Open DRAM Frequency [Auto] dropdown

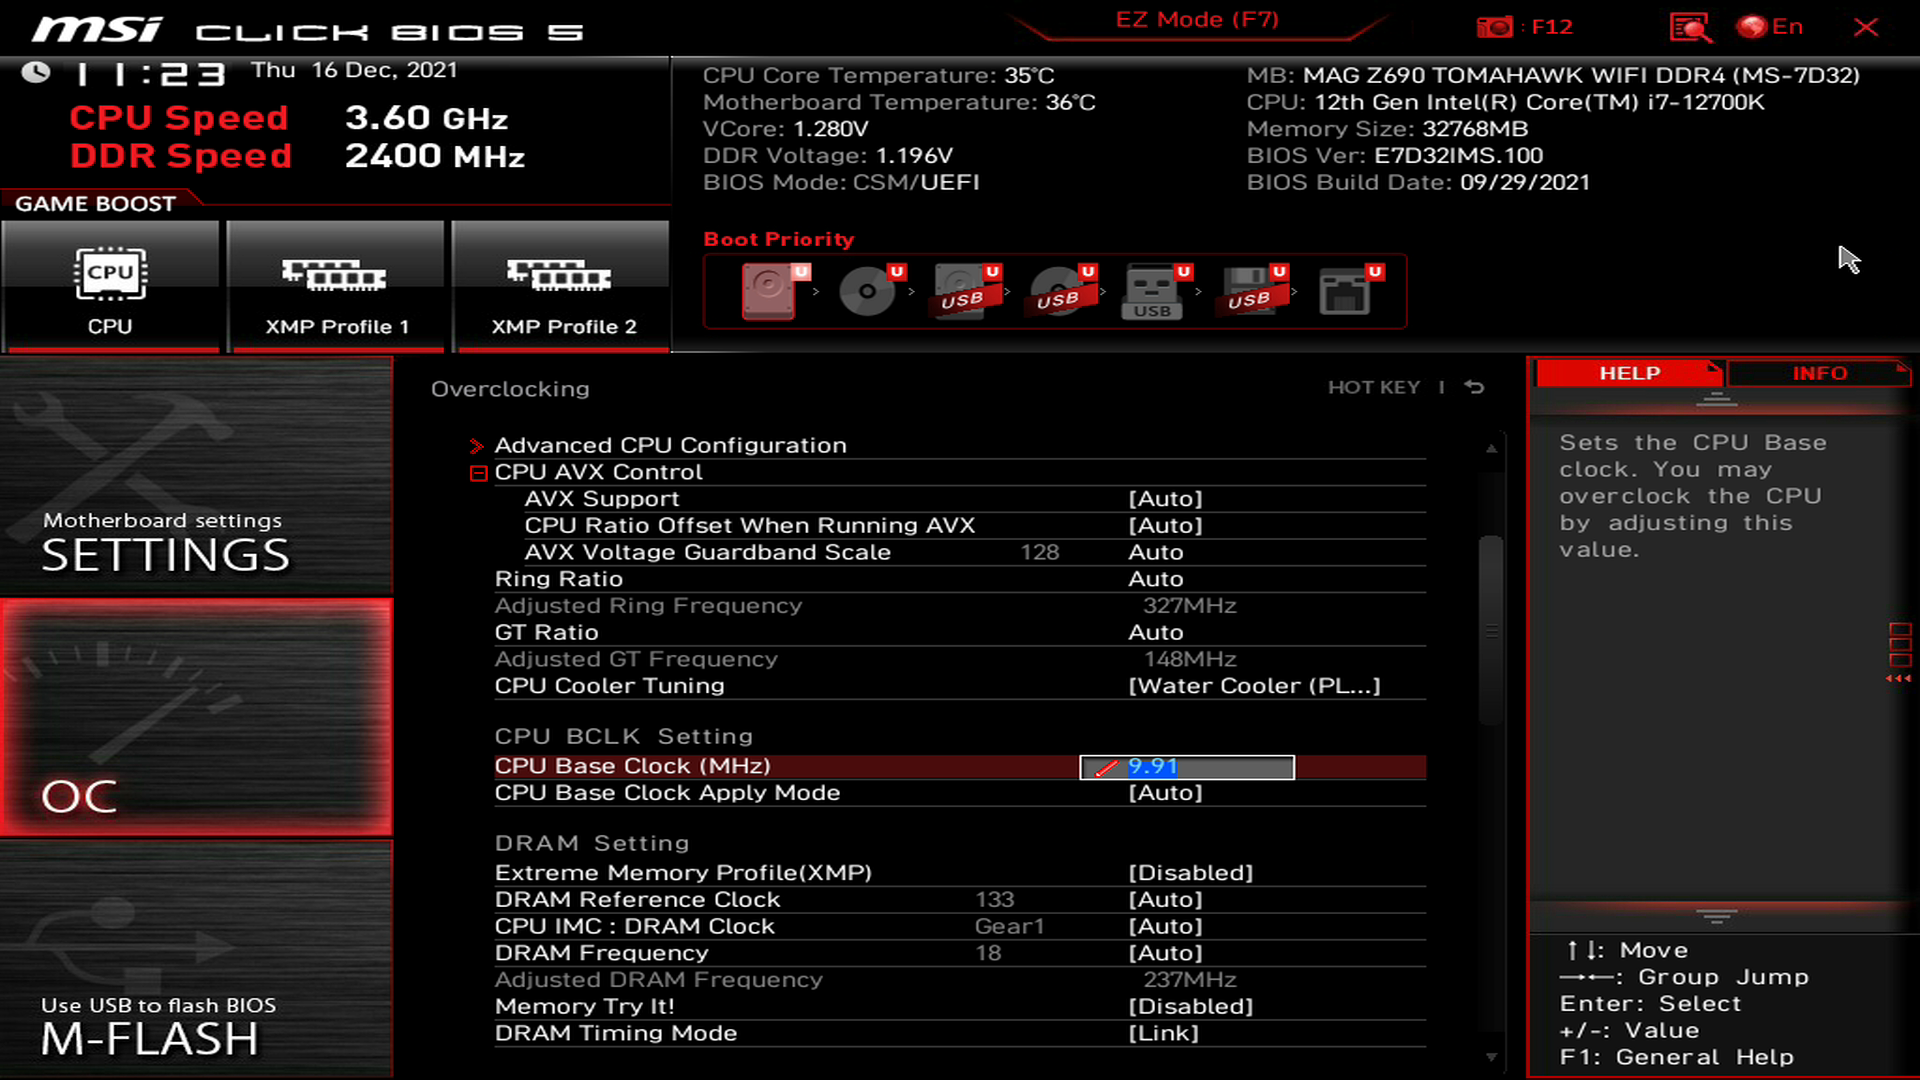click(1165, 954)
